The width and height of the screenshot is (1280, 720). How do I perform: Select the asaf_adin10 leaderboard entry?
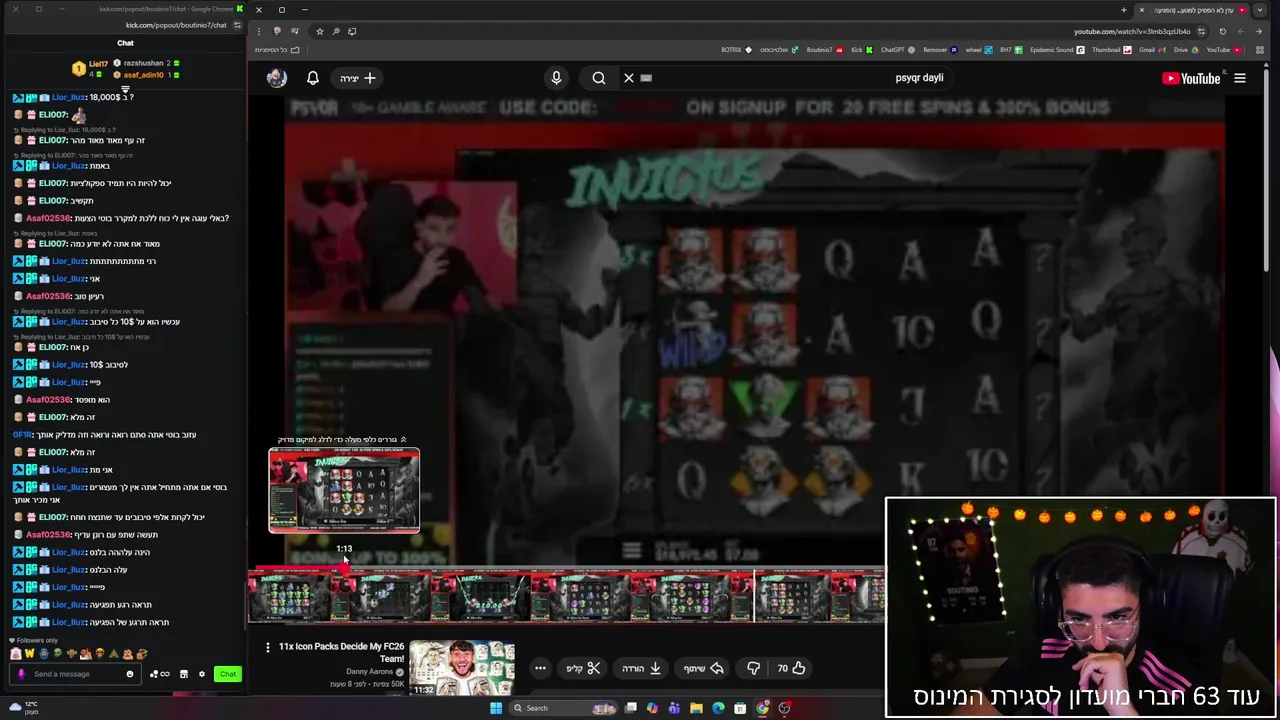(x=144, y=75)
